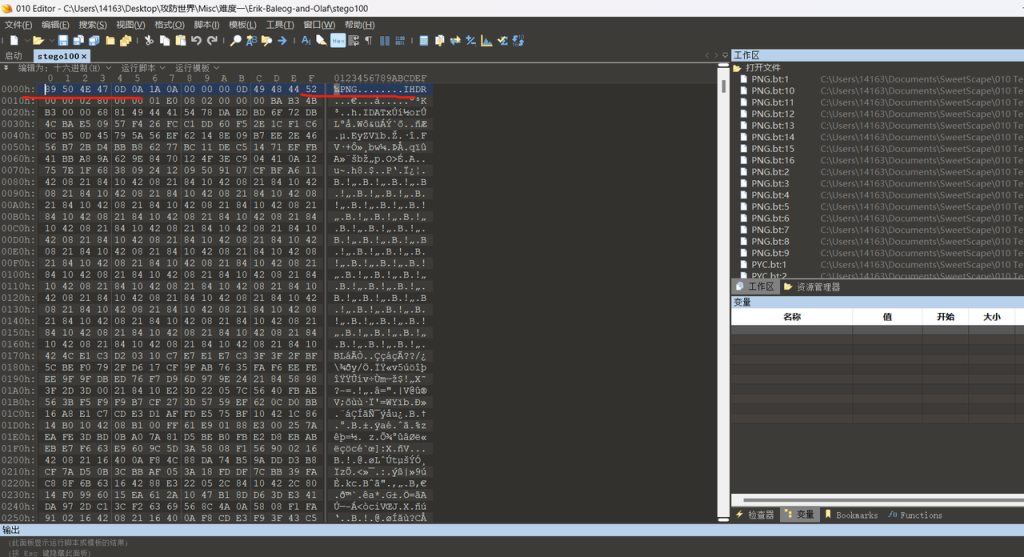Toggle the Hex edit mode button

[338, 41]
